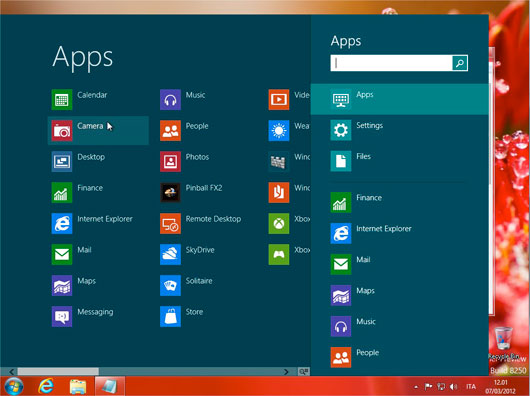Viewport: 530px width, 396px height.
Task: Click the horizontal scrollbar thumb
Action: (x=58, y=372)
